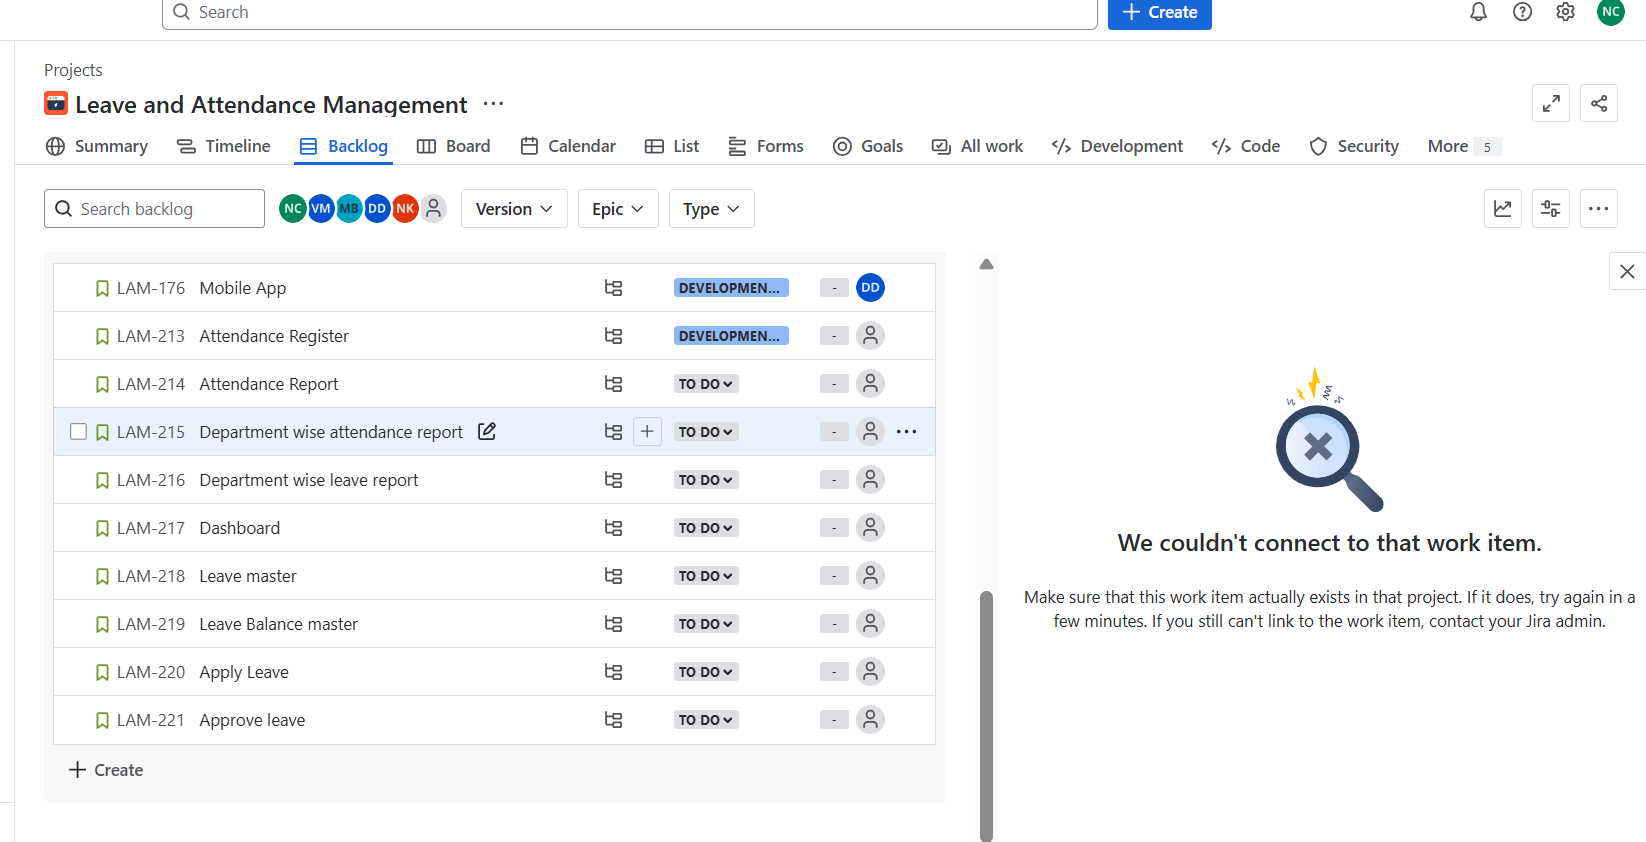Filter backlog by the VM assignee avatar
Viewport: 1646px width, 842px height.
(x=321, y=209)
